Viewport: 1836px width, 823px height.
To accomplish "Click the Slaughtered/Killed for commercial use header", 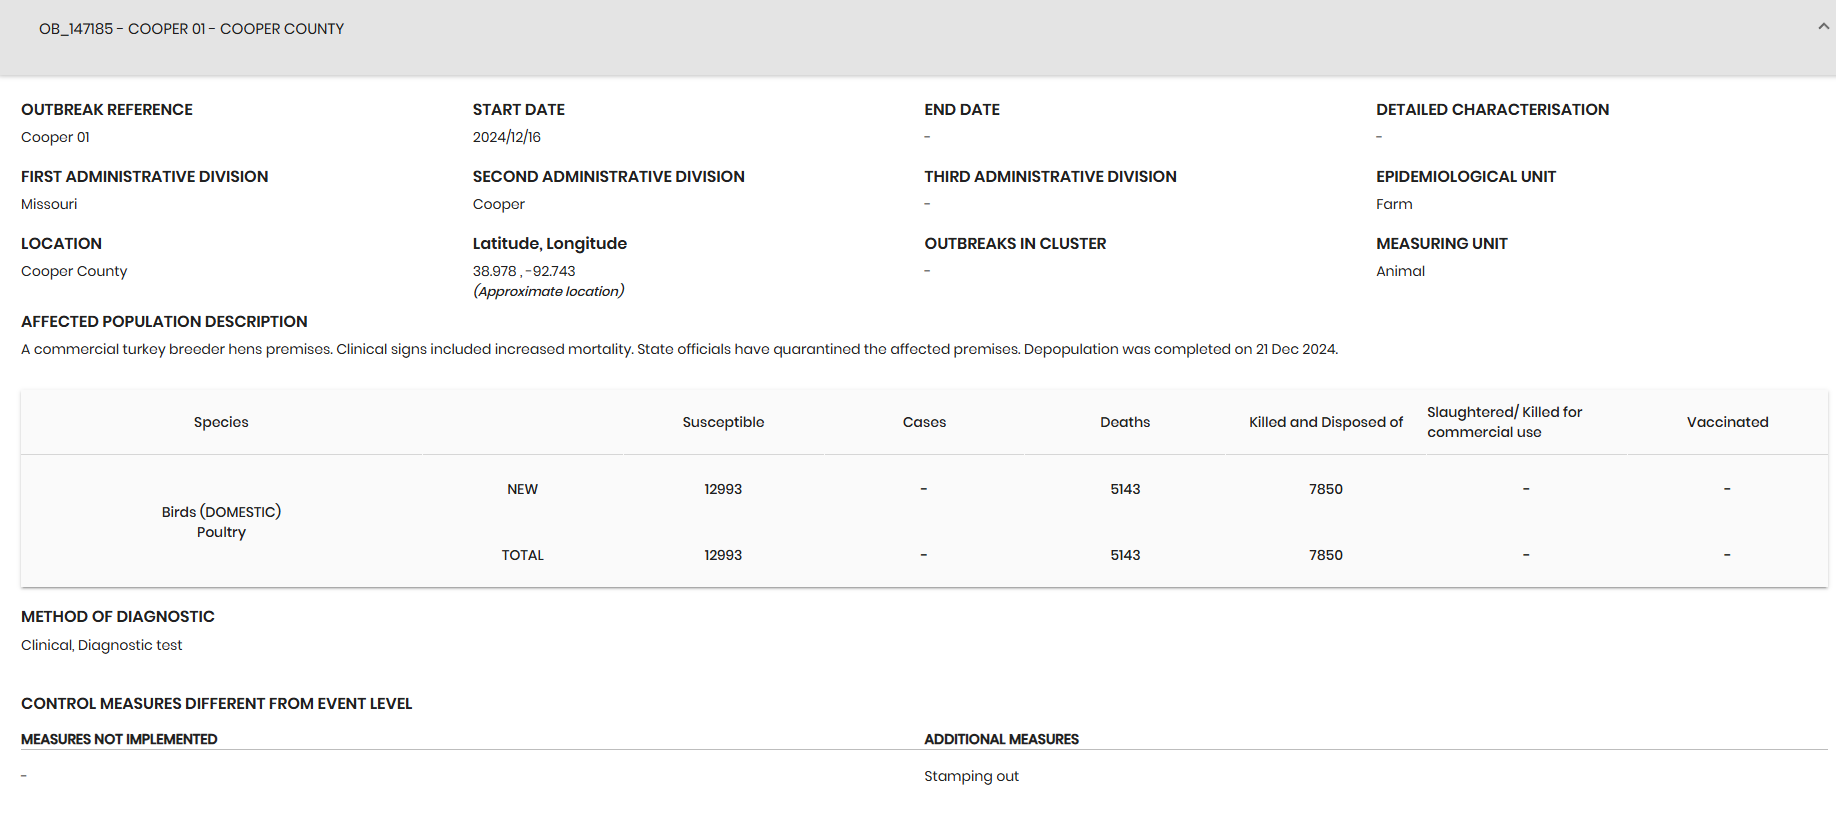I will [x=1504, y=422].
